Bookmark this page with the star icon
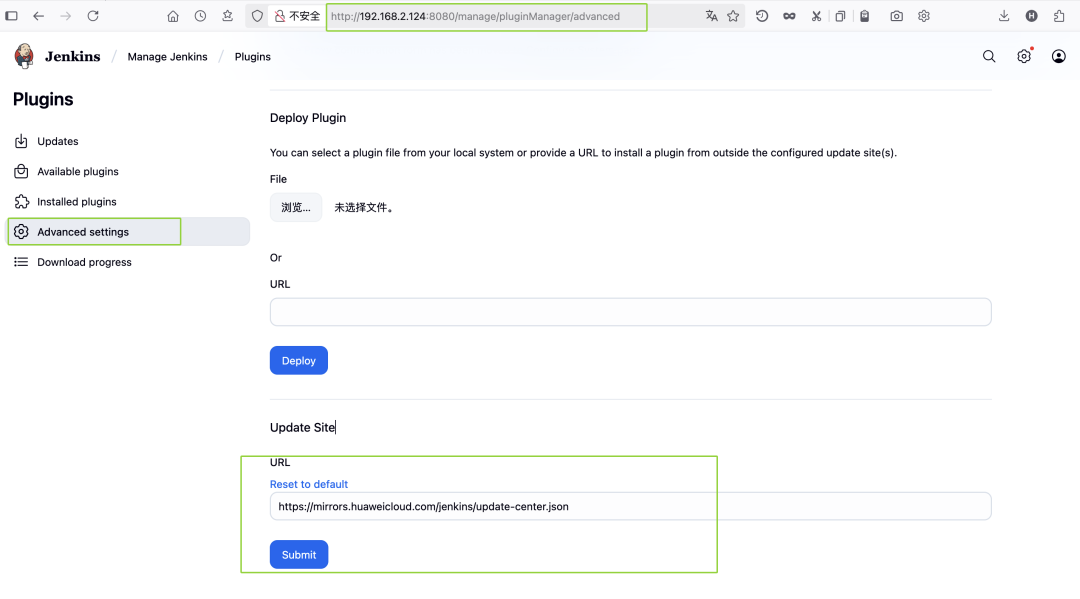 pos(733,16)
